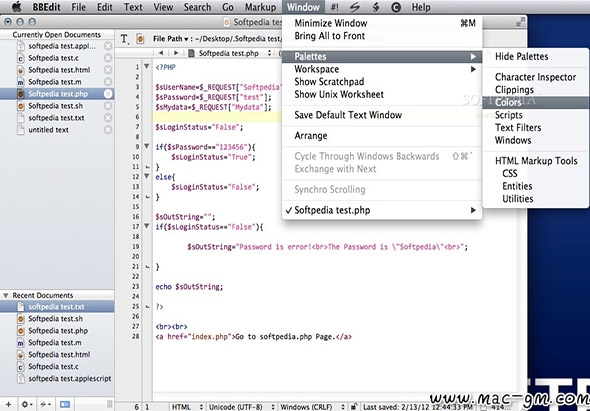Screen dimensions: 590x411
Task: Open Text Filters palette
Action: (536, 128)
